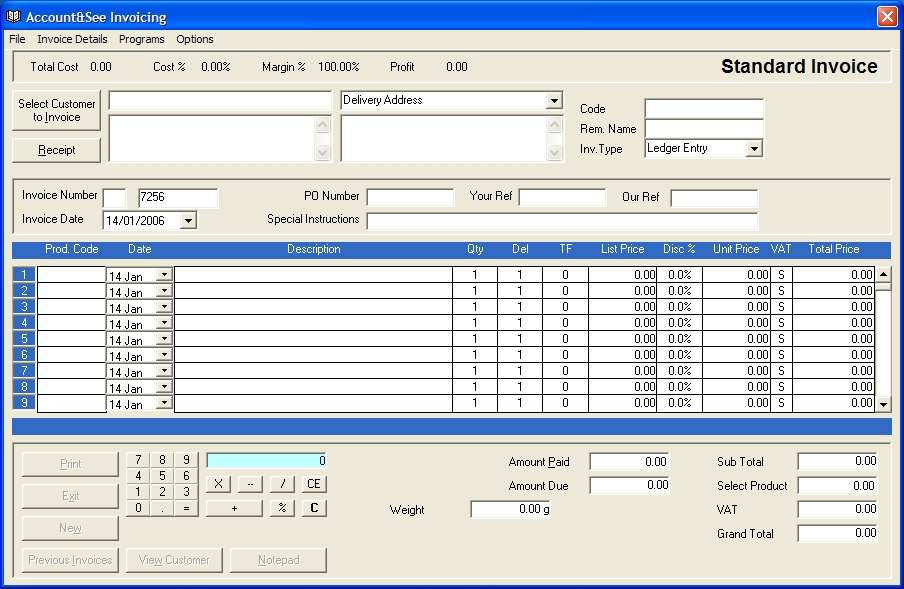Click calculator digit 8
Viewport: 904px width, 589px height.
point(162,460)
